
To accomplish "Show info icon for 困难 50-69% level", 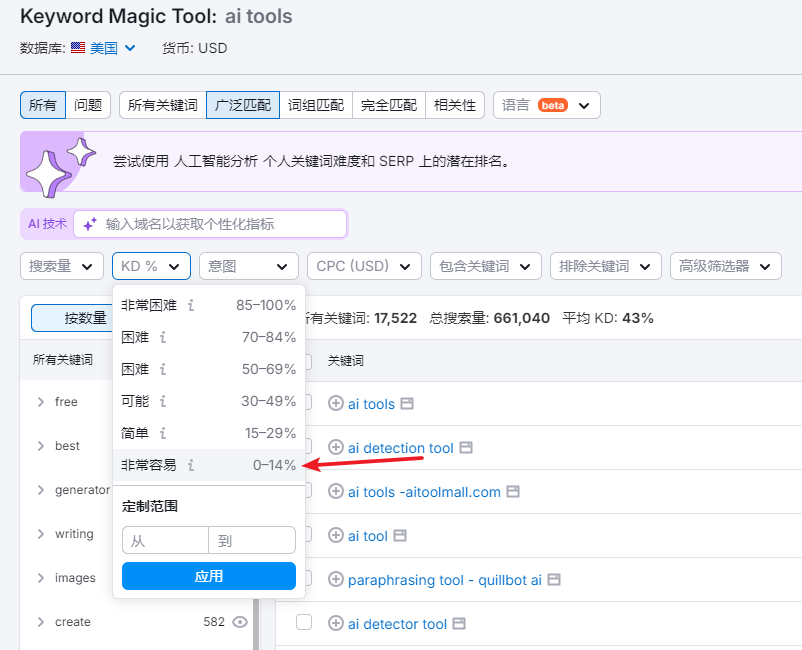I will pyautogui.click(x=163, y=369).
